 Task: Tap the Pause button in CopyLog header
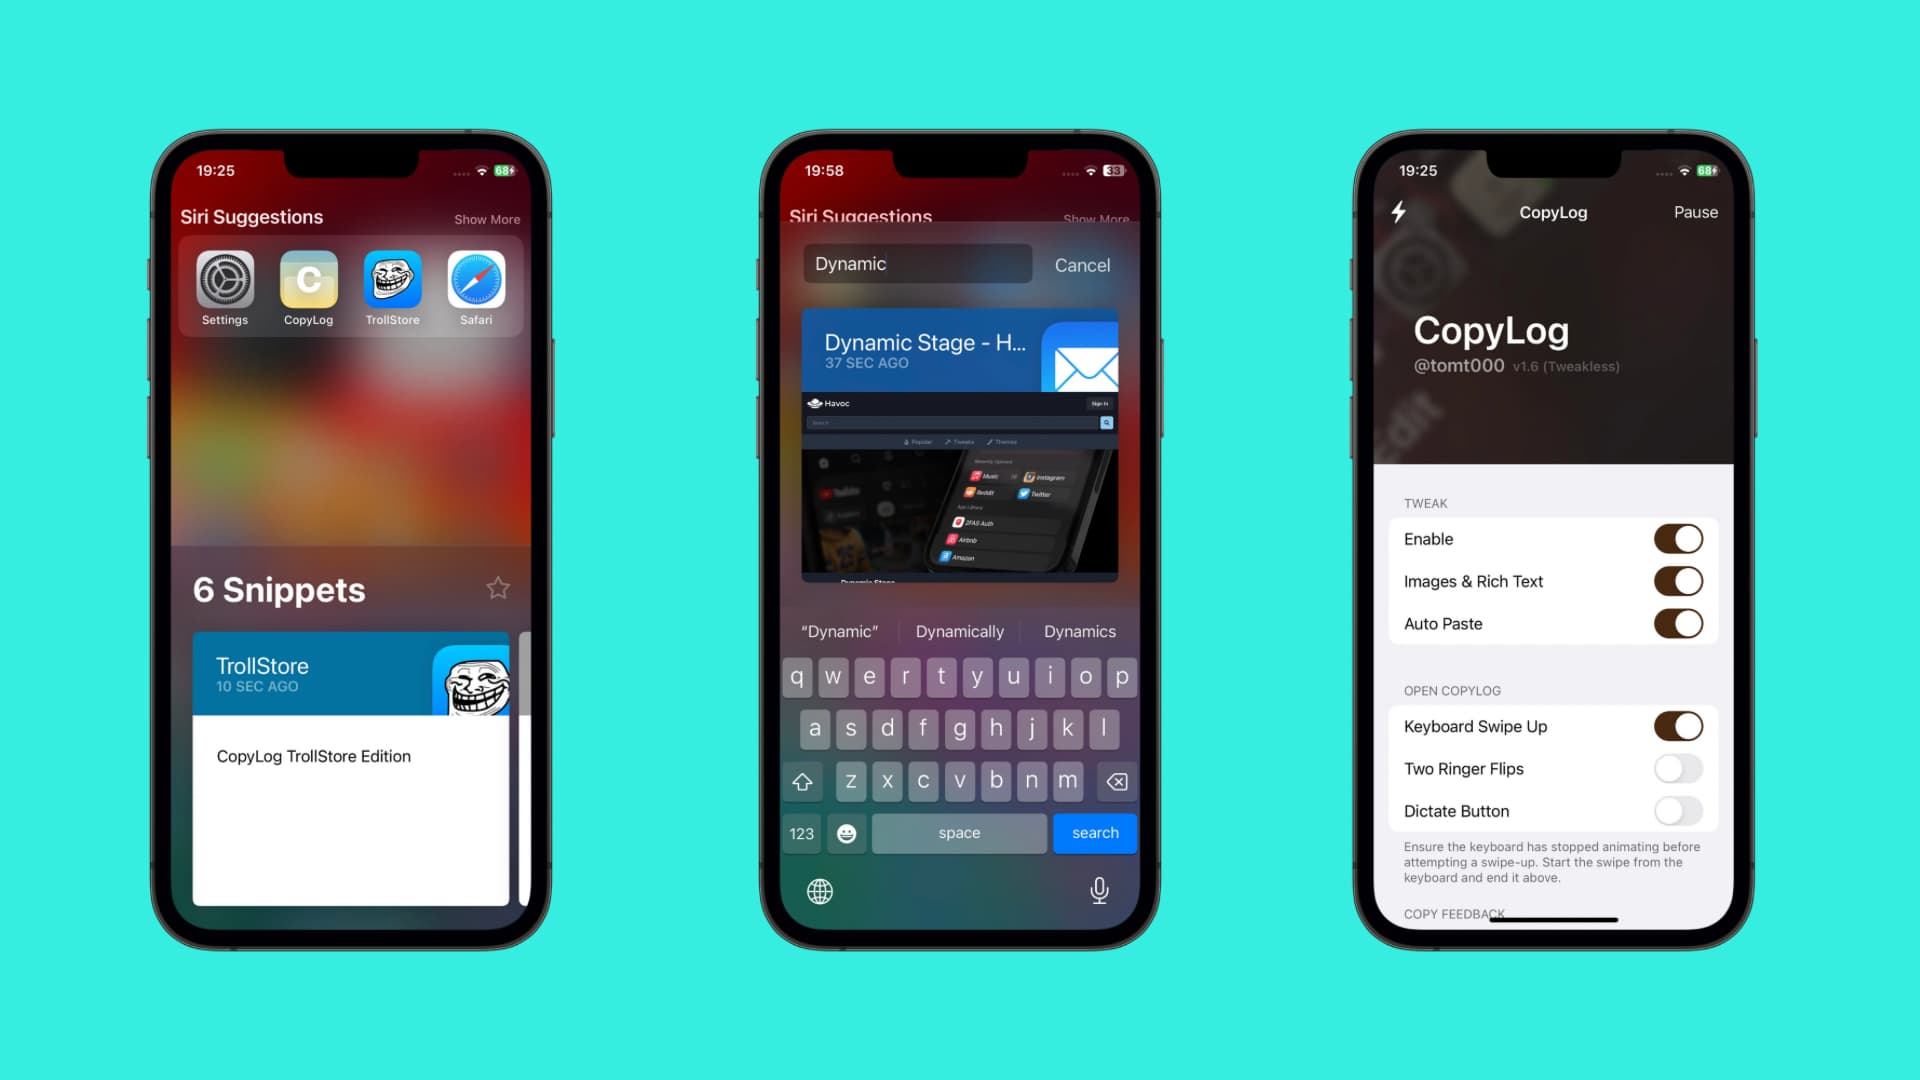(1693, 212)
